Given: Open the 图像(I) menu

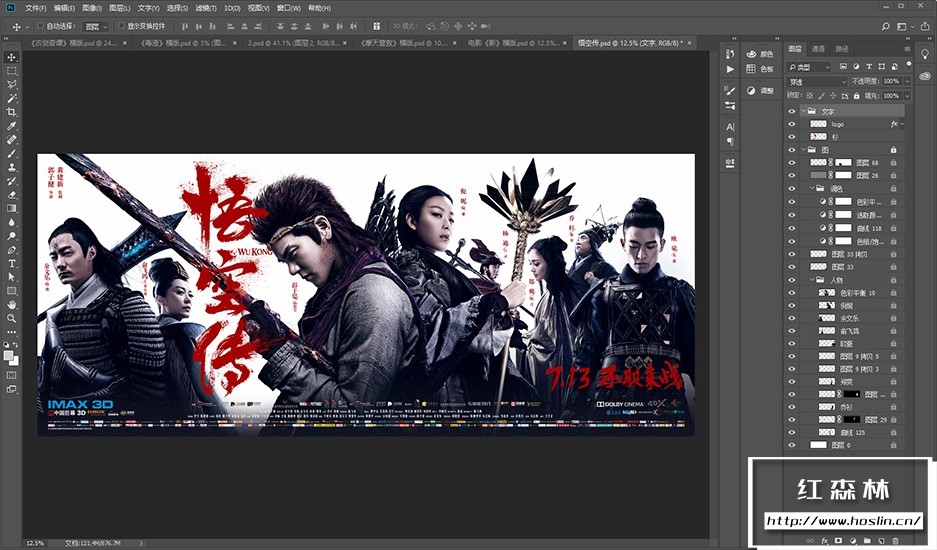Looking at the screenshot, I should coord(92,8).
